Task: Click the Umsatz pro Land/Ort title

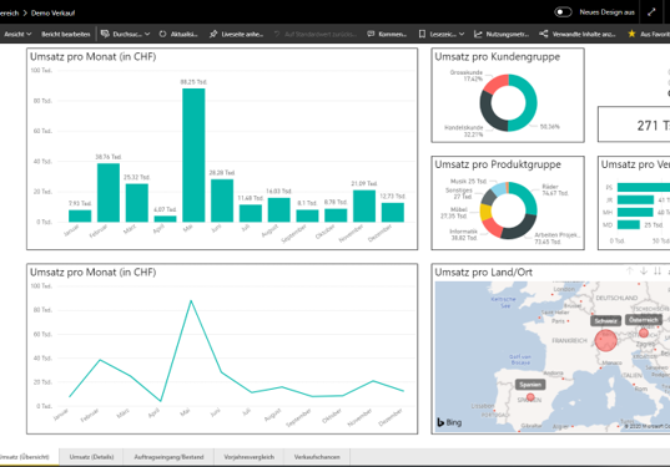Action: click(x=483, y=272)
